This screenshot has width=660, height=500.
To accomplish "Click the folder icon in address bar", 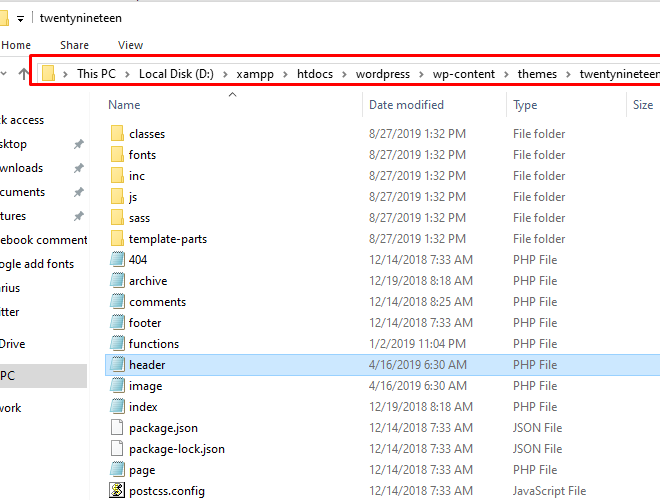I will [x=48, y=73].
